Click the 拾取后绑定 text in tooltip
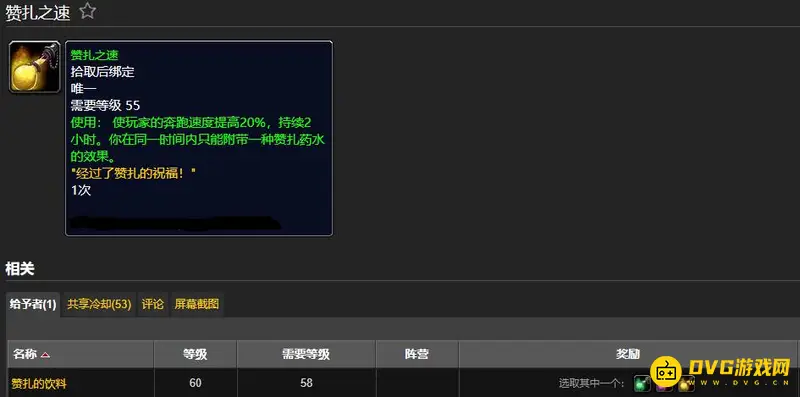The height and width of the screenshot is (397, 800). (103, 72)
